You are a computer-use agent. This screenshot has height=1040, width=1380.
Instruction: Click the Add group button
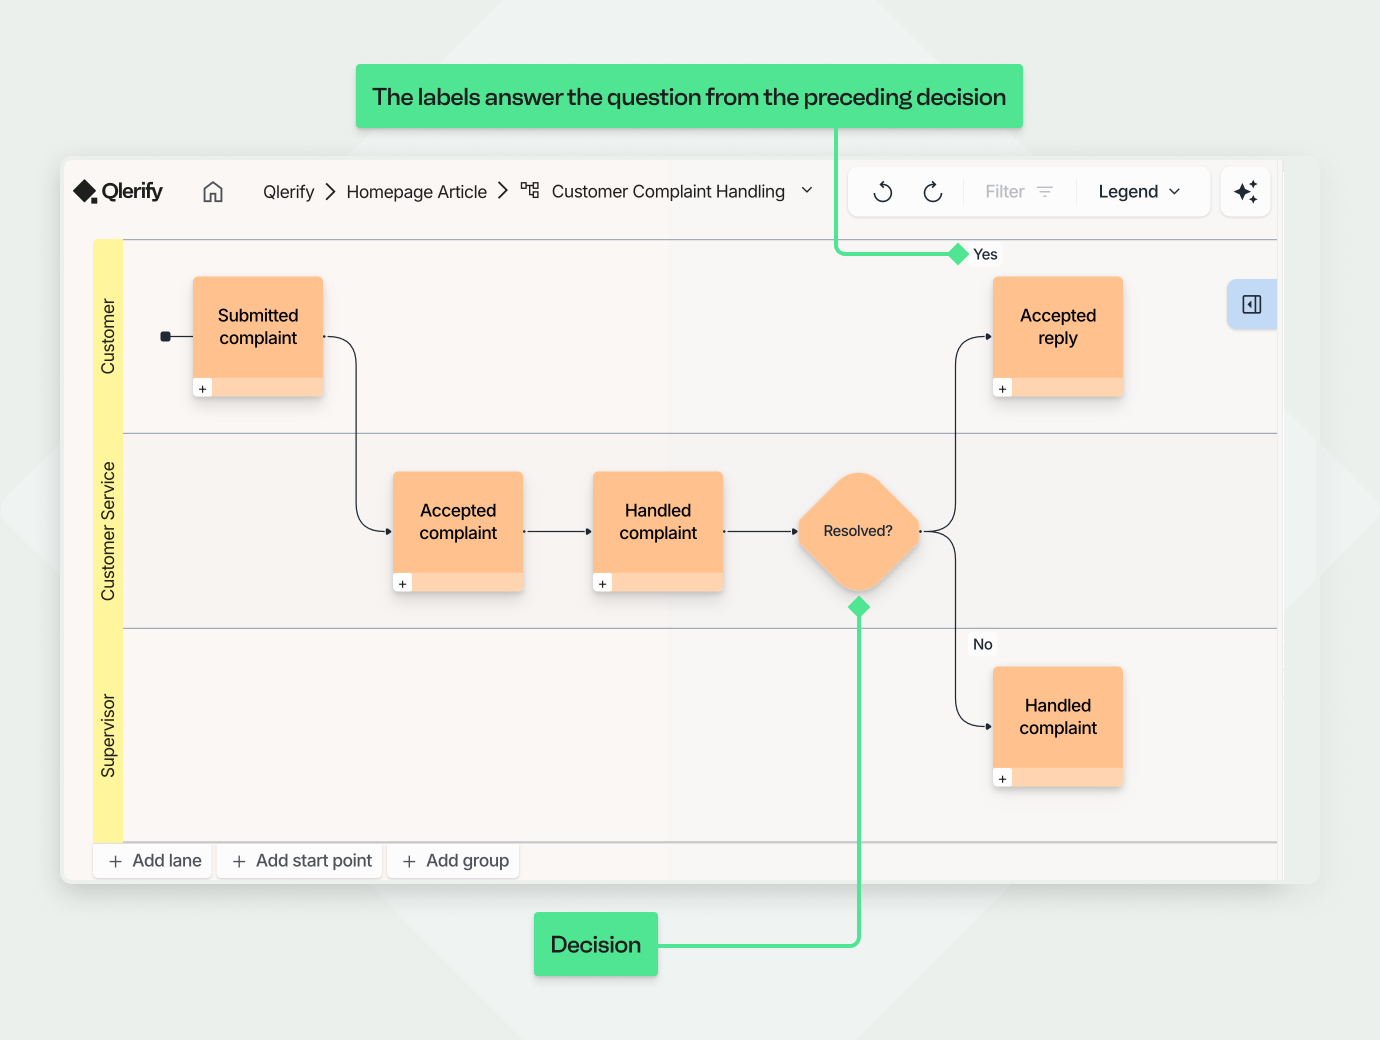454,861
